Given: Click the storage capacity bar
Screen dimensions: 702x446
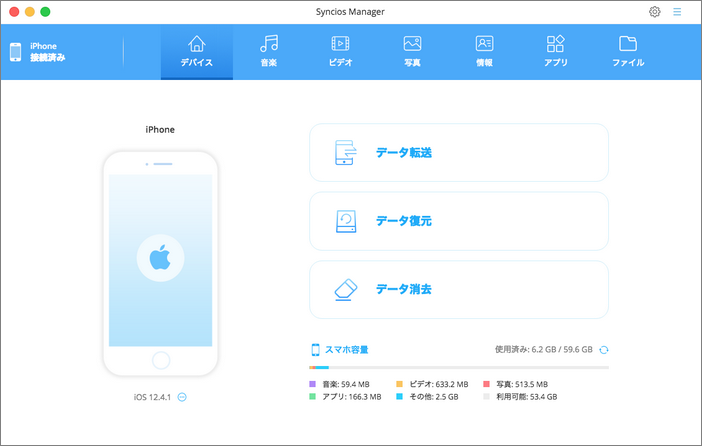Looking at the screenshot, I should tap(459, 368).
